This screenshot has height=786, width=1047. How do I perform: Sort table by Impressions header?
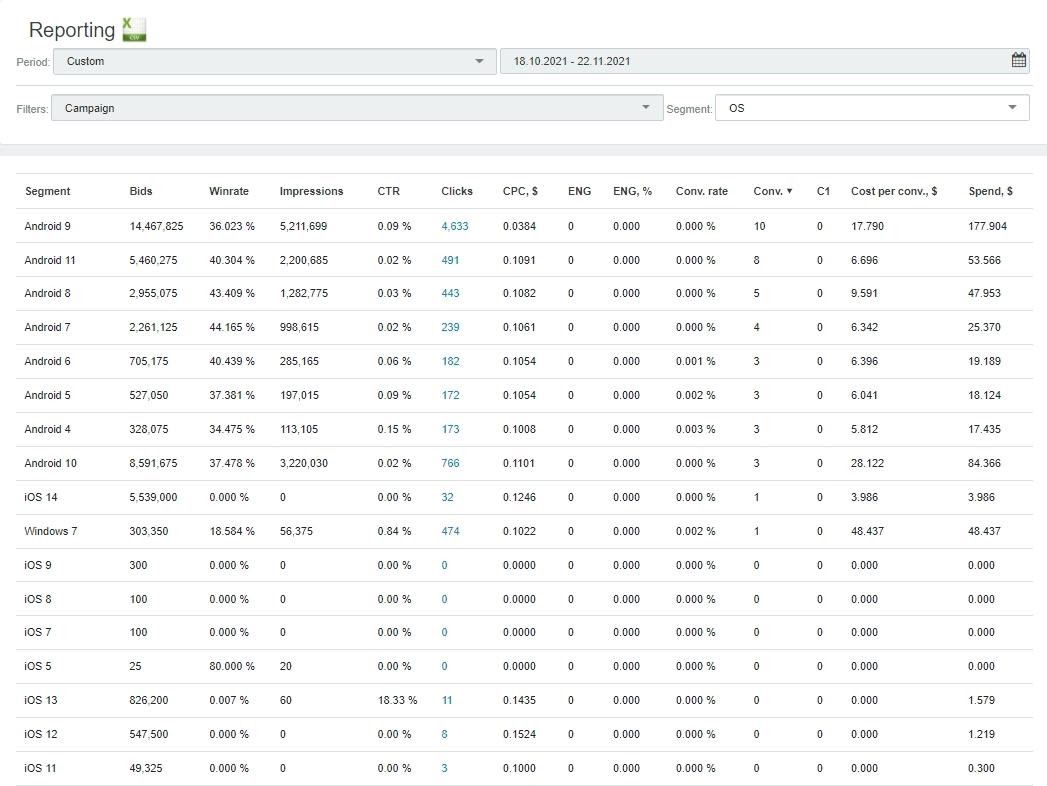tap(311, 191)
